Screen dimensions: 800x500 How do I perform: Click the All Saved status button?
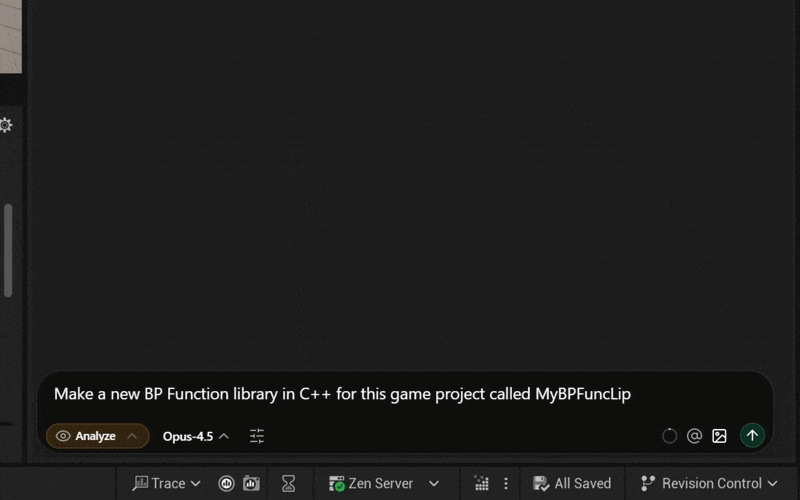(572, 484)
